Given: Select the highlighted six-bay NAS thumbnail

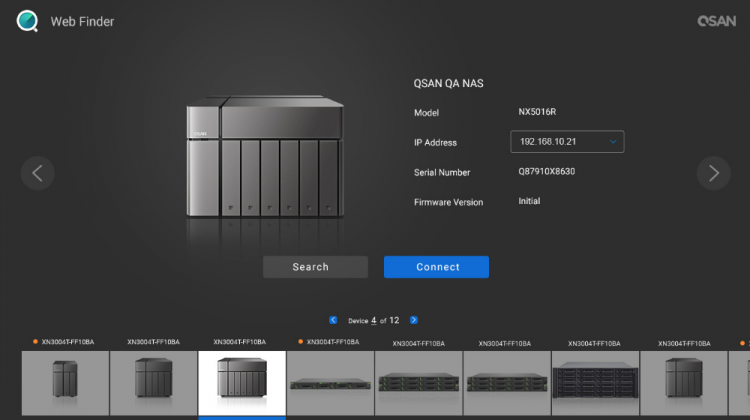Looking at the screenshot, I should click(242, 382).
